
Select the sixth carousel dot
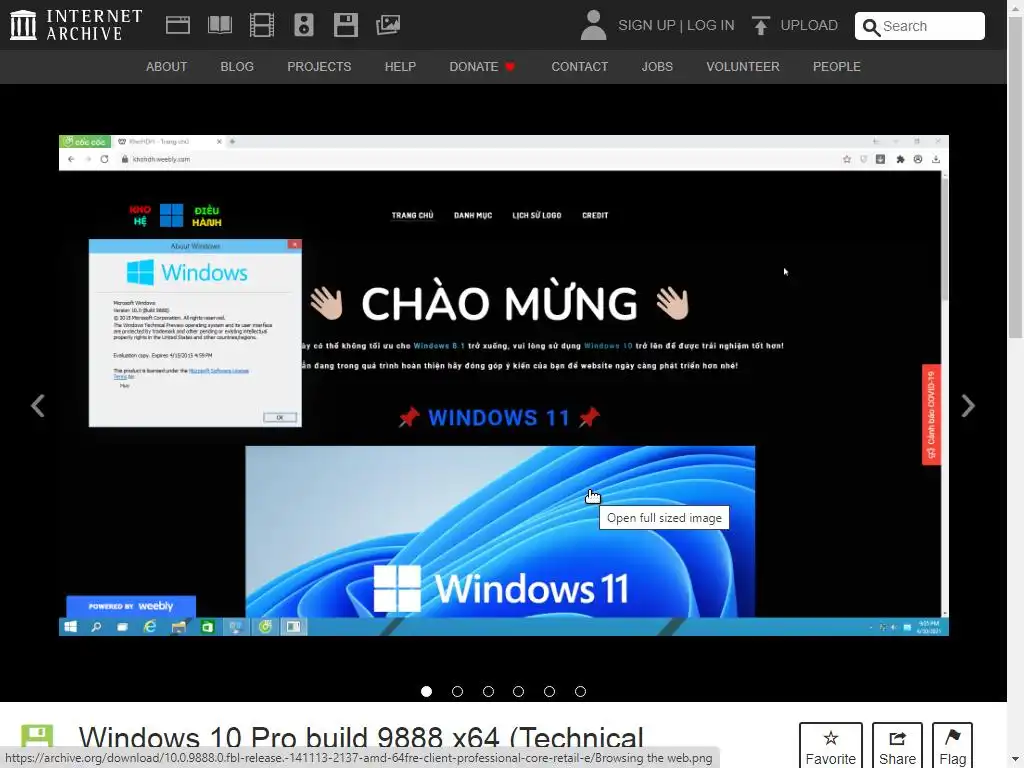(x=580, y=691)
